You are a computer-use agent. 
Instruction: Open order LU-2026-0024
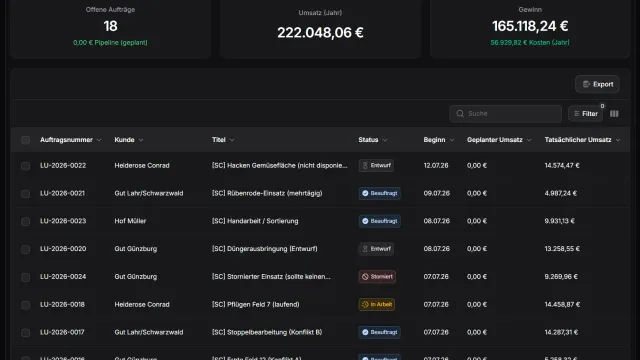pos(63,276)
